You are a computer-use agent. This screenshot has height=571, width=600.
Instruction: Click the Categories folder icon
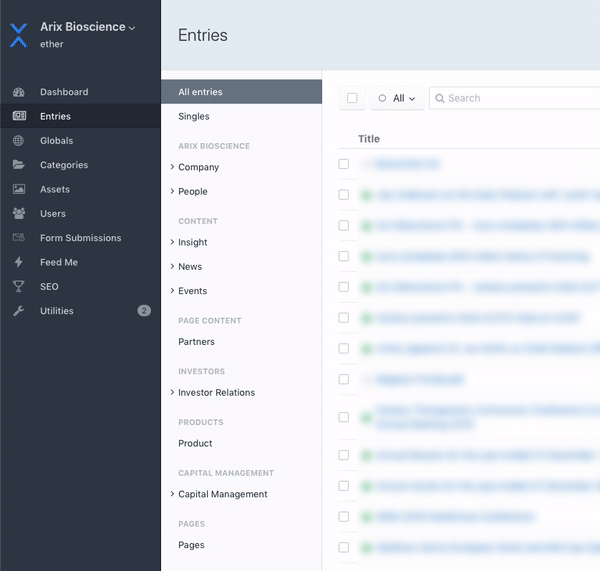tap(18, 165)
